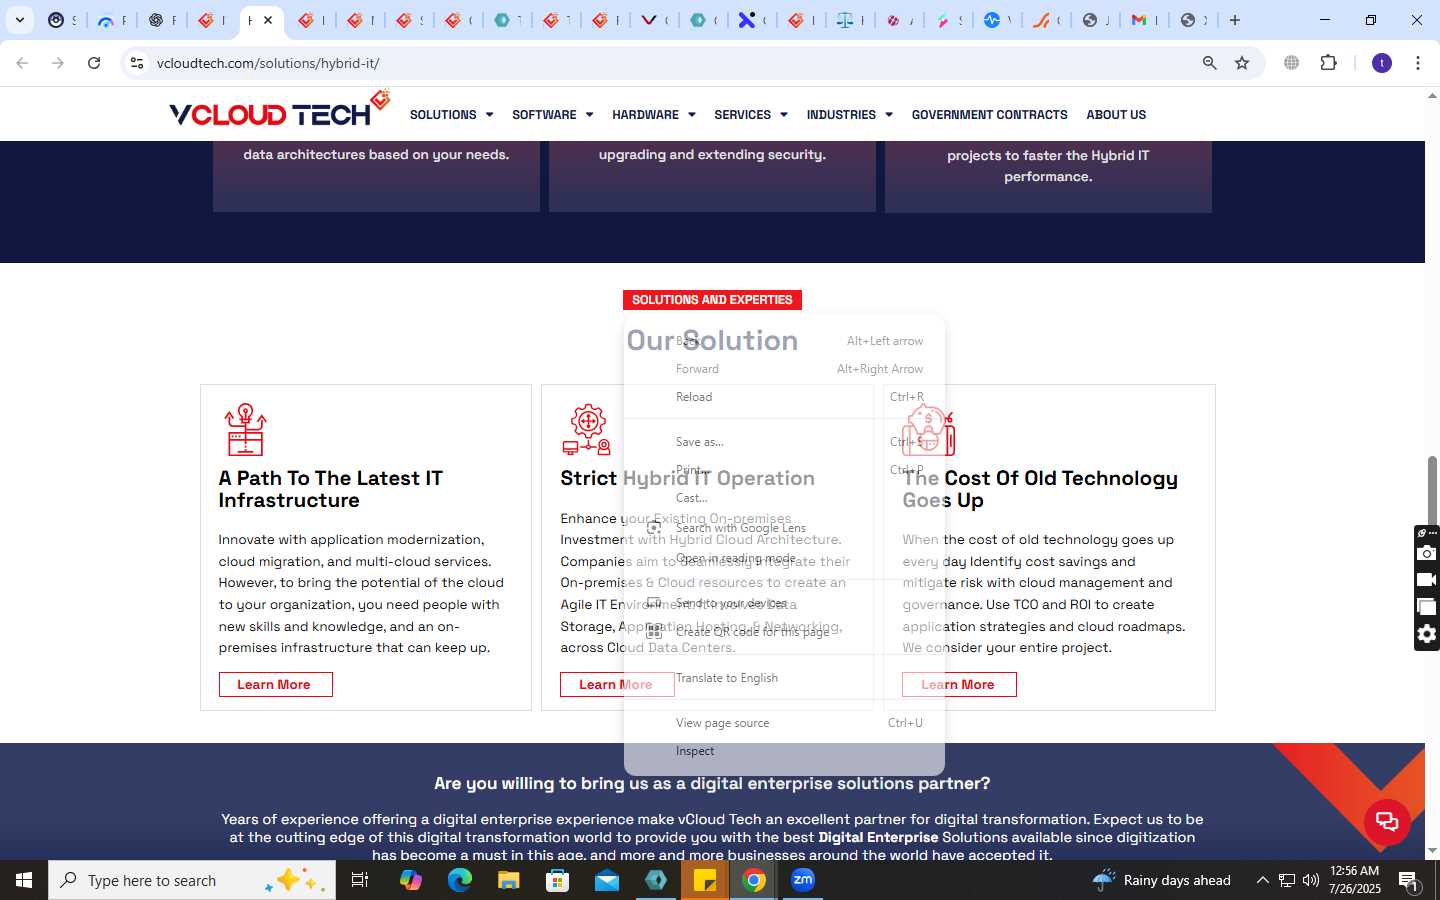The width and height of the screenshot is (1440, 900).
Task: Open the Rainy days ahead weather widget
Action: tap(1162, 880)
